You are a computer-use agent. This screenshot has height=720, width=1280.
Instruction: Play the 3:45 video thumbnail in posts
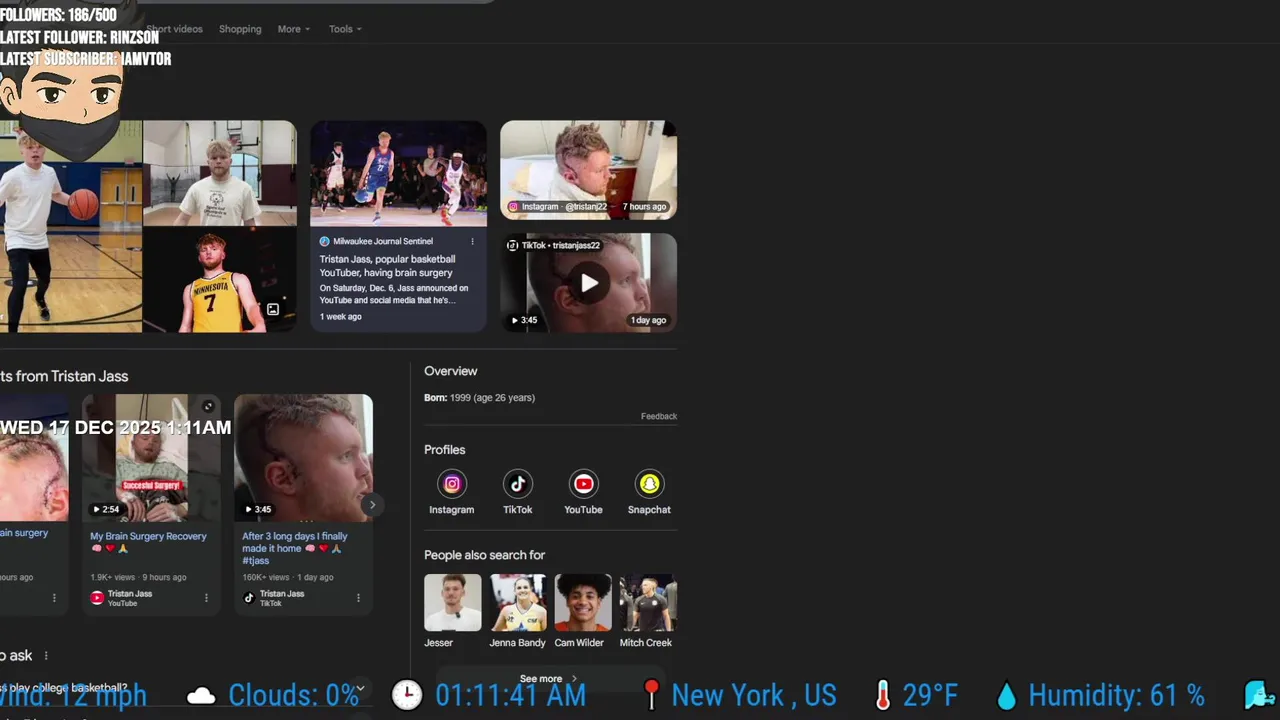tap(303, 457)
